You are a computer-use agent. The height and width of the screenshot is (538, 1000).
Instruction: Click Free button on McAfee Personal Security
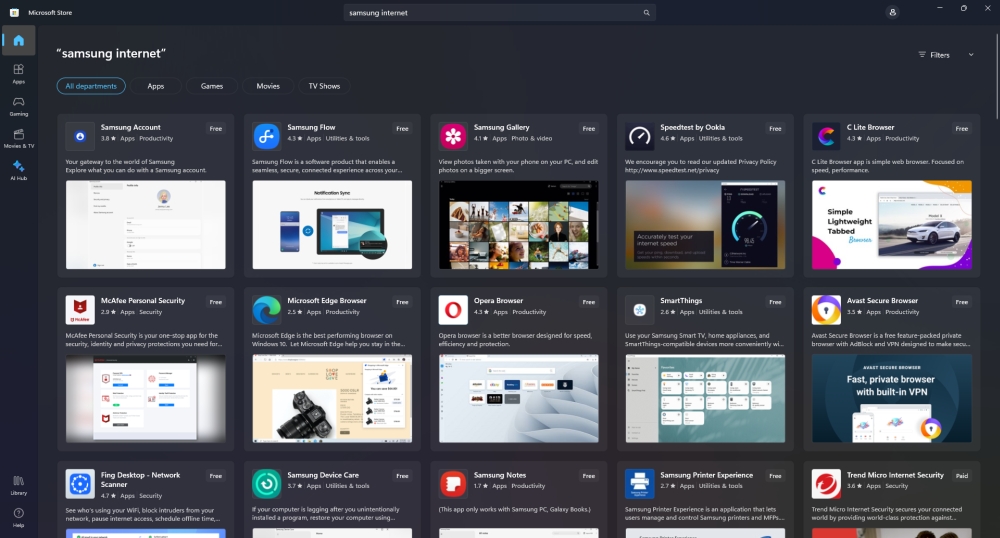pos(216,302)
